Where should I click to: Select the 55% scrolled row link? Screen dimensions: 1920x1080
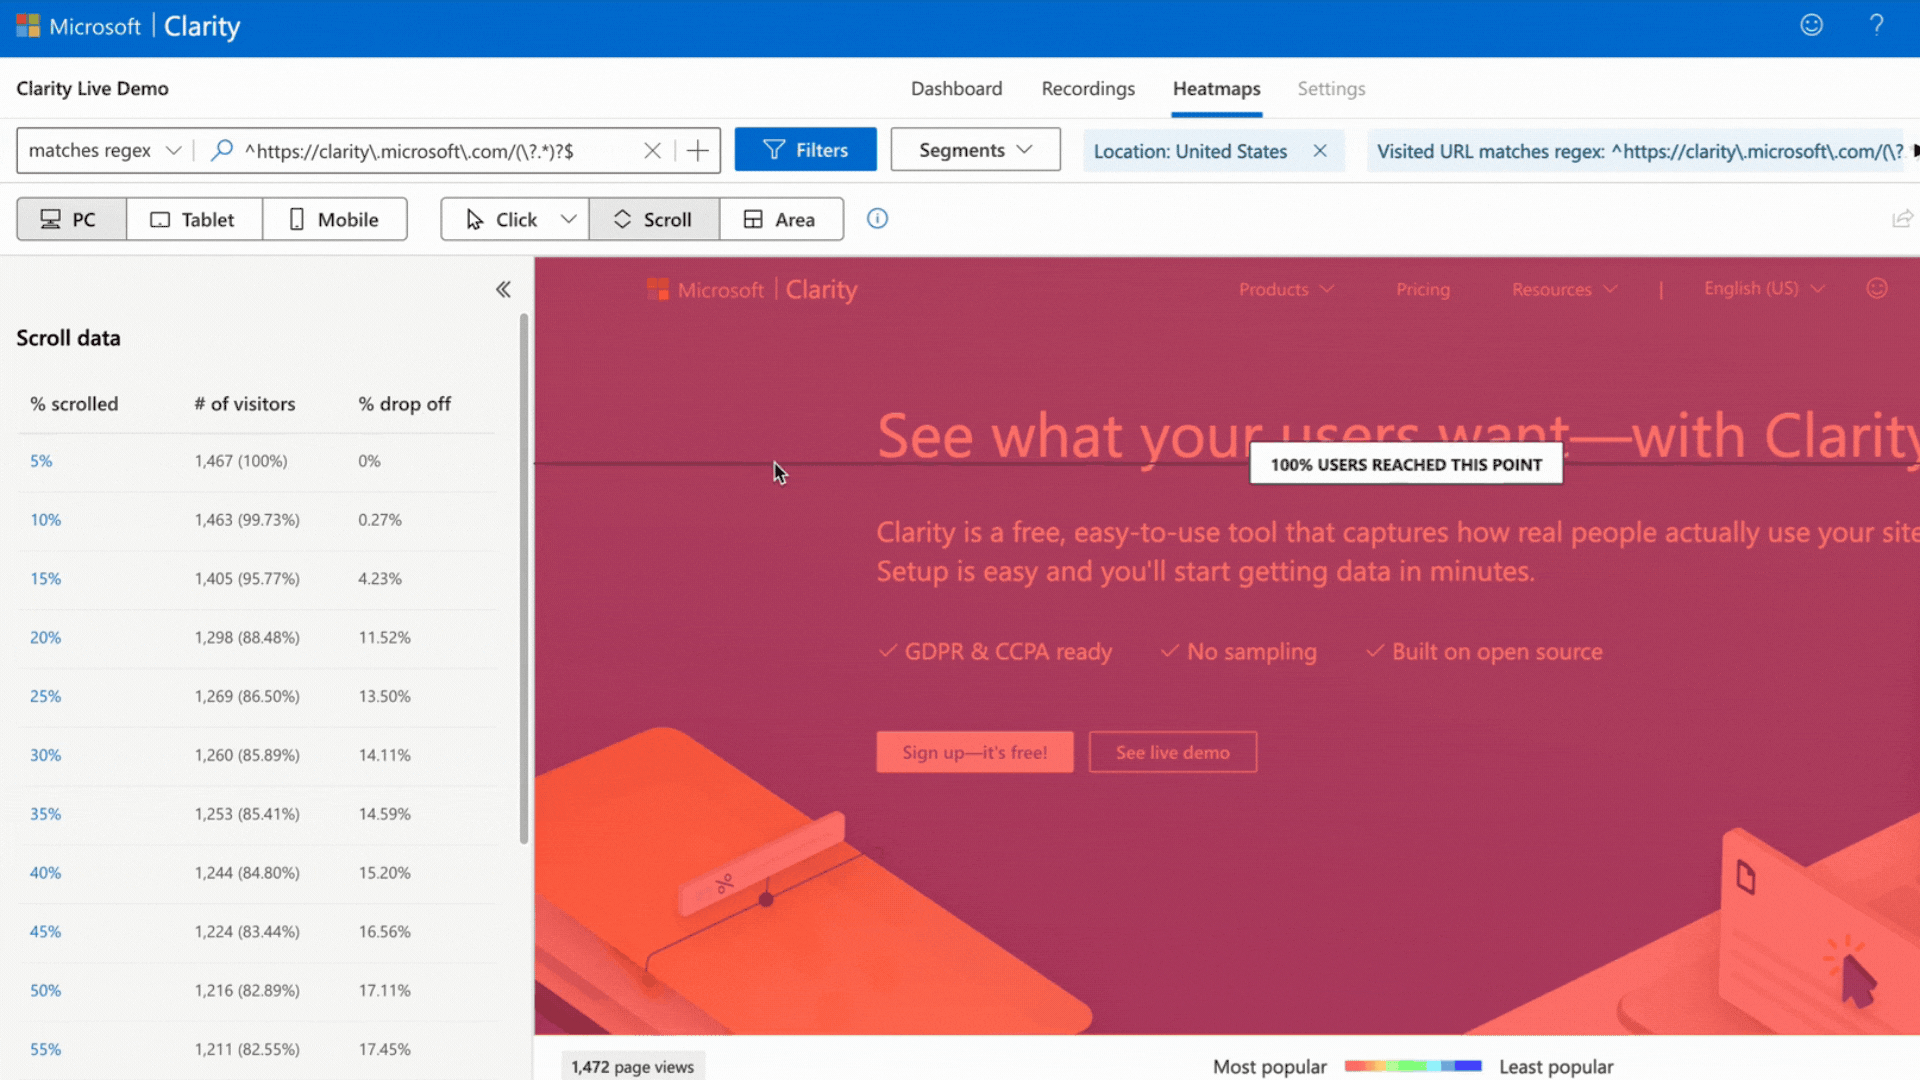(x=45, y=1050)
